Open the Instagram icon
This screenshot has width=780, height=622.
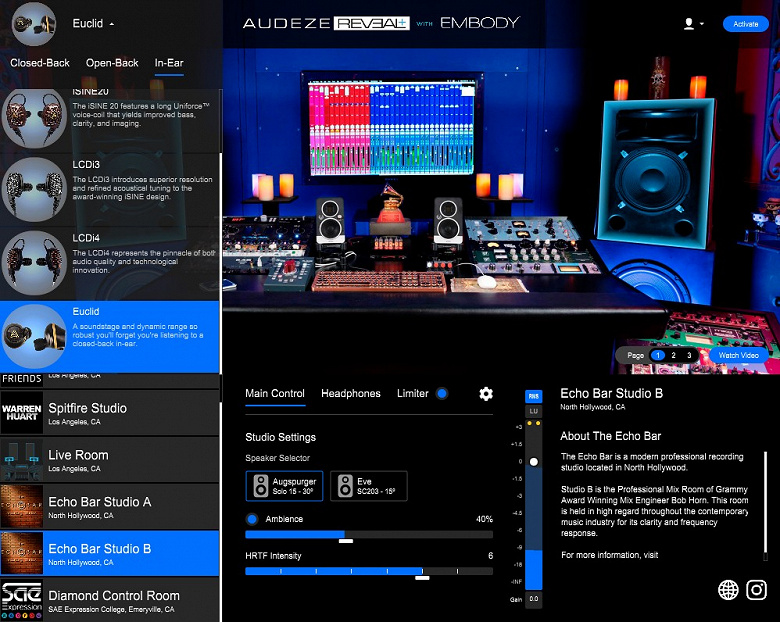tap(756, 590)
